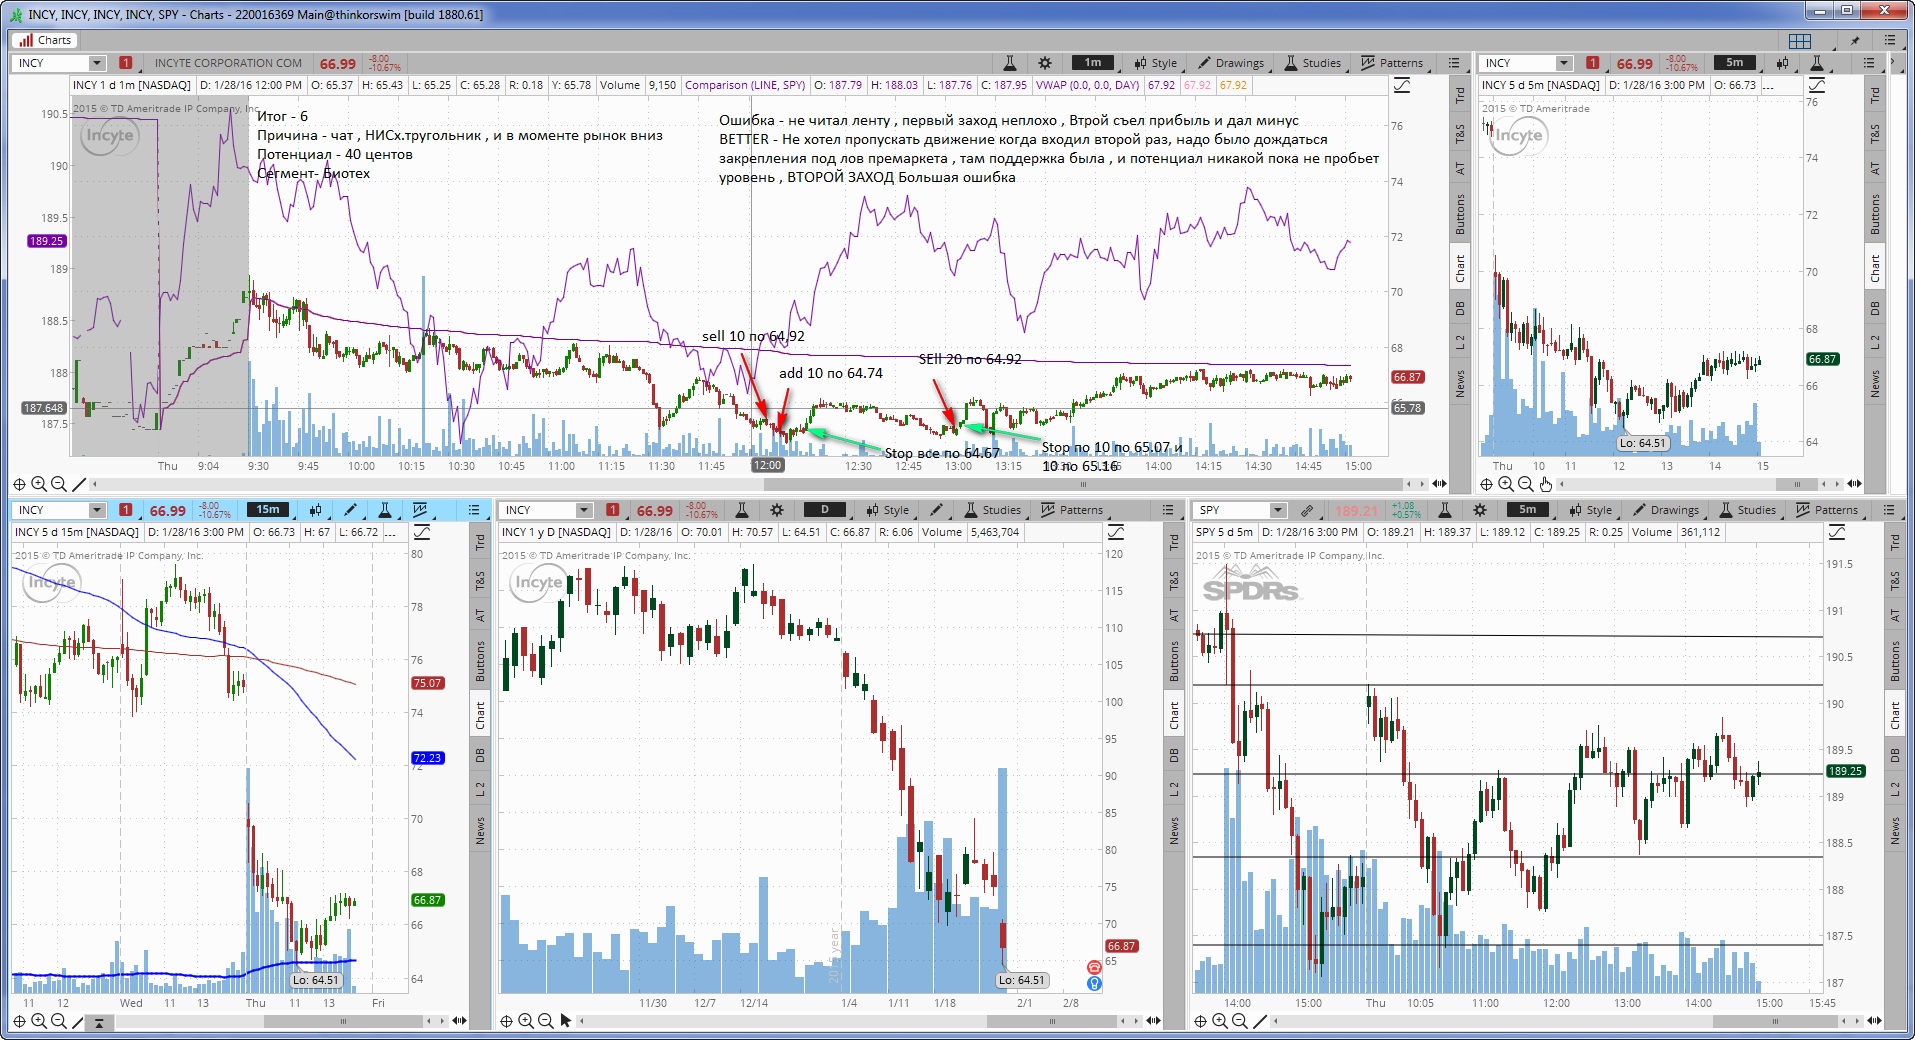Expand daily chart INCY symbol dropdown
This screenshot has height=1040, width=1915.
click(584, 510)
